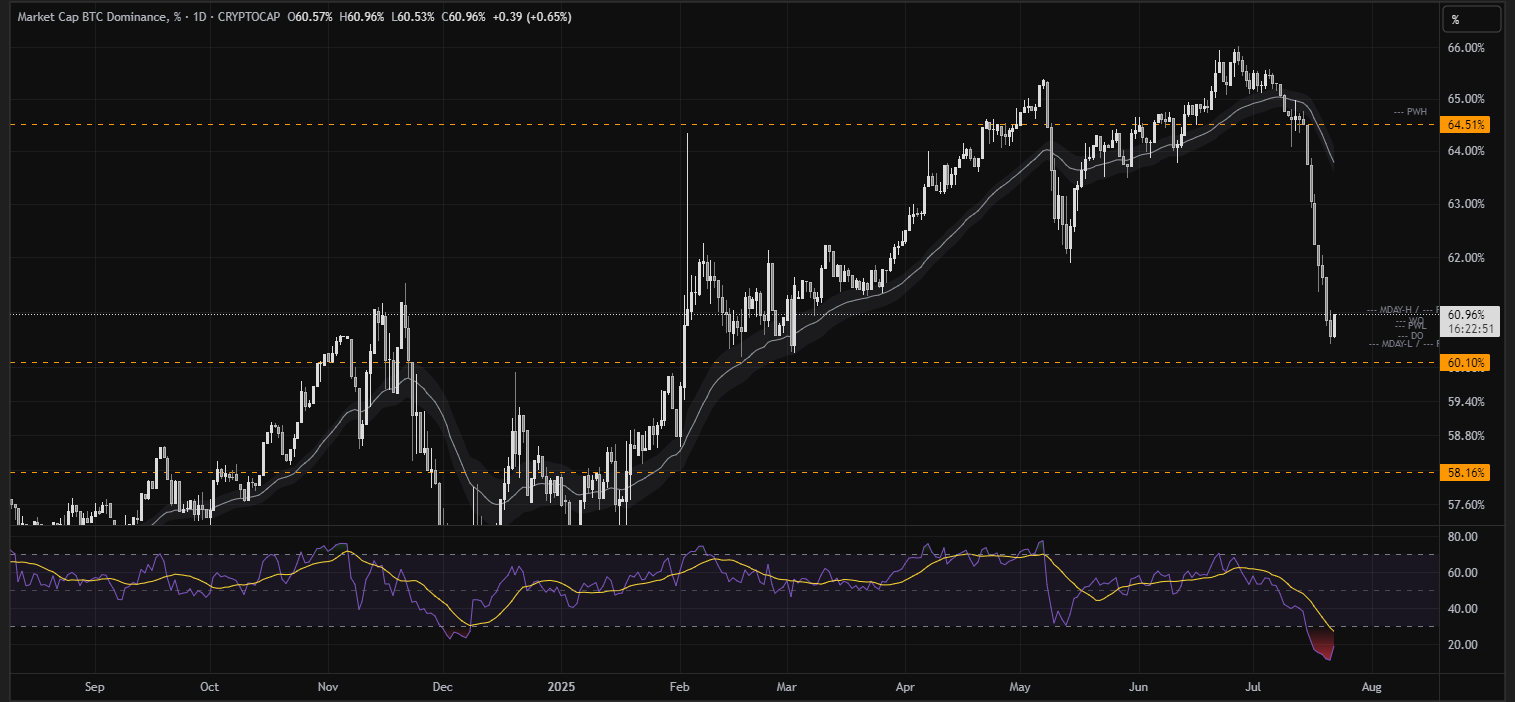Screen dimensions: 1515x702
Task: Select the orange 58.16% price label
Action: 1464,472
